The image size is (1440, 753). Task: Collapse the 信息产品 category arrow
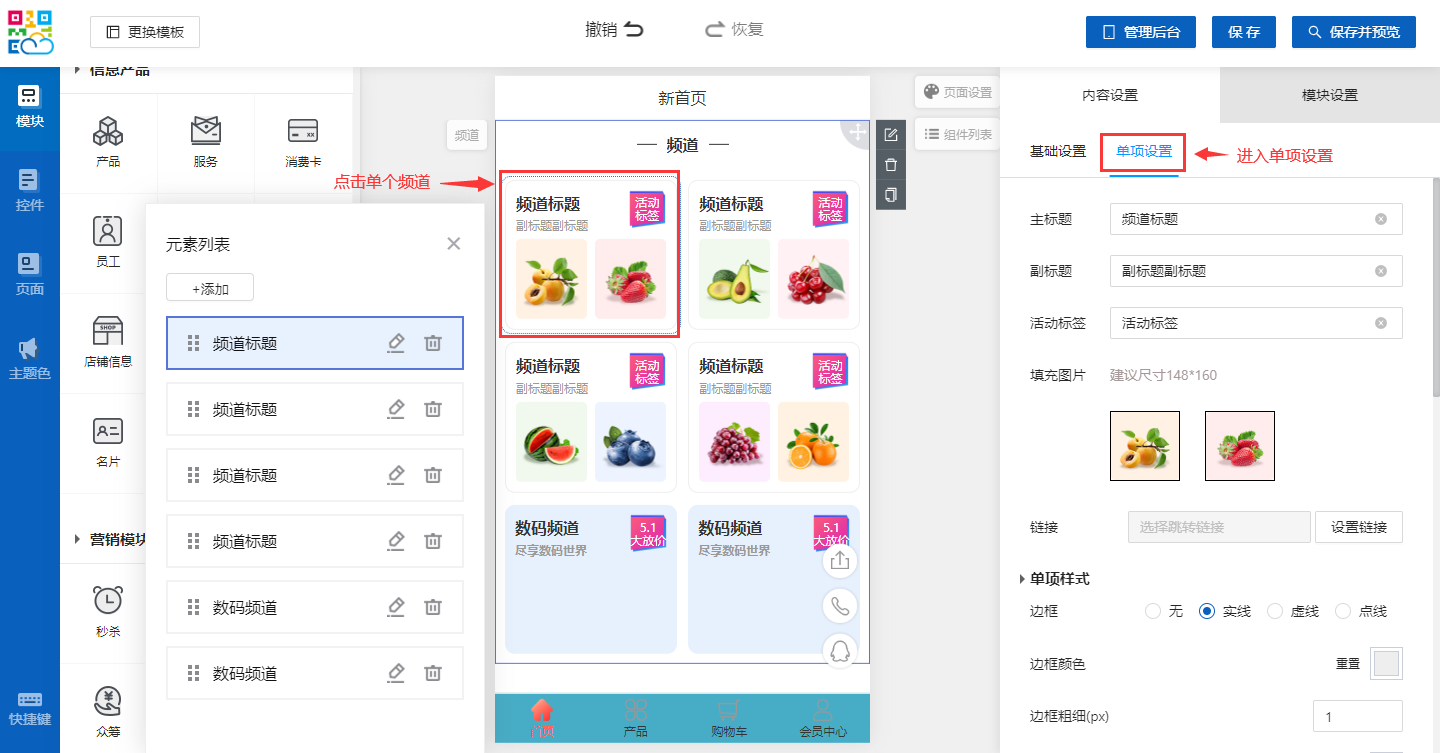[78, 70]
